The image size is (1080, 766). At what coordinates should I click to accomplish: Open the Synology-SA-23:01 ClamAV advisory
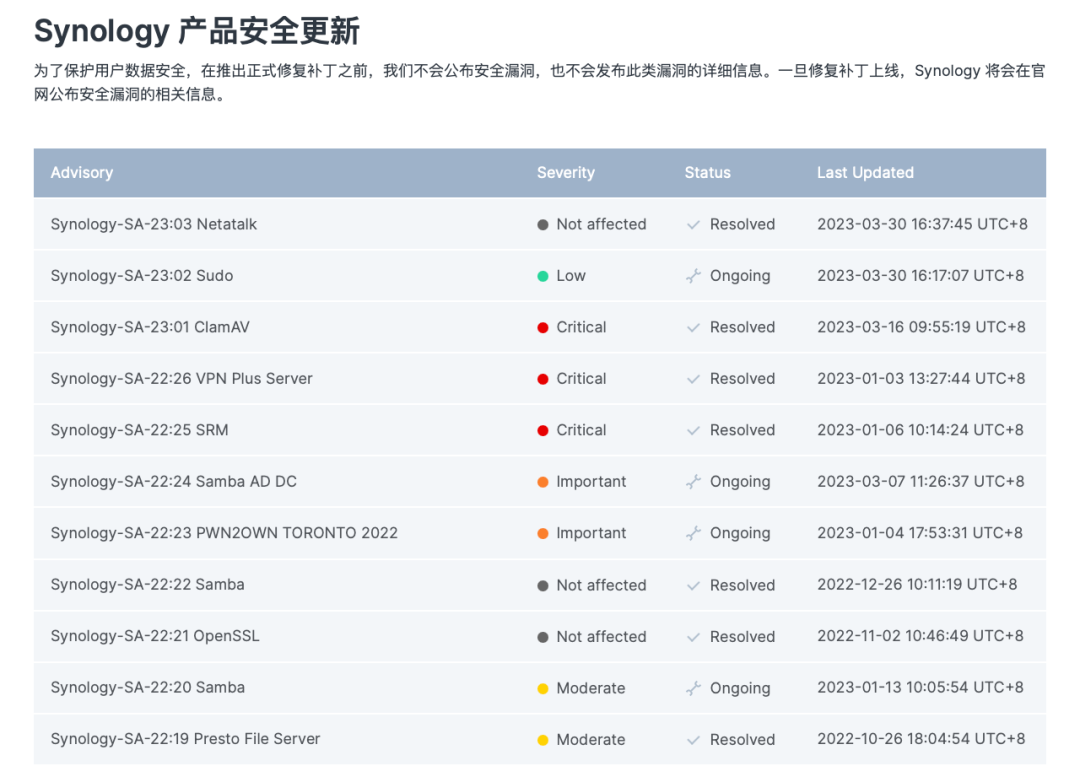pos(152,327)
